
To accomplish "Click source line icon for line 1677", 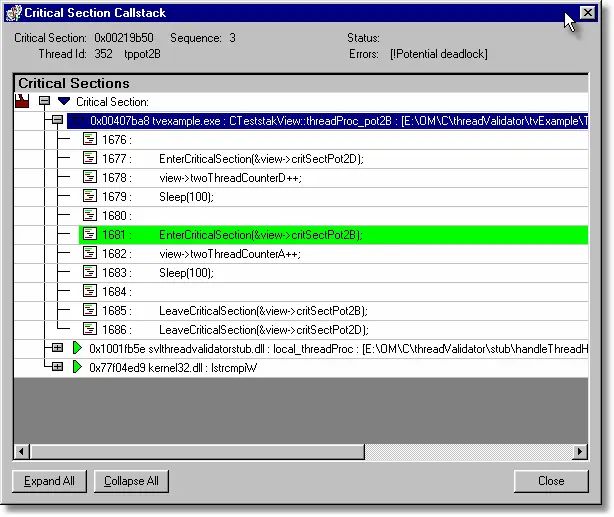I will [90, 158].
